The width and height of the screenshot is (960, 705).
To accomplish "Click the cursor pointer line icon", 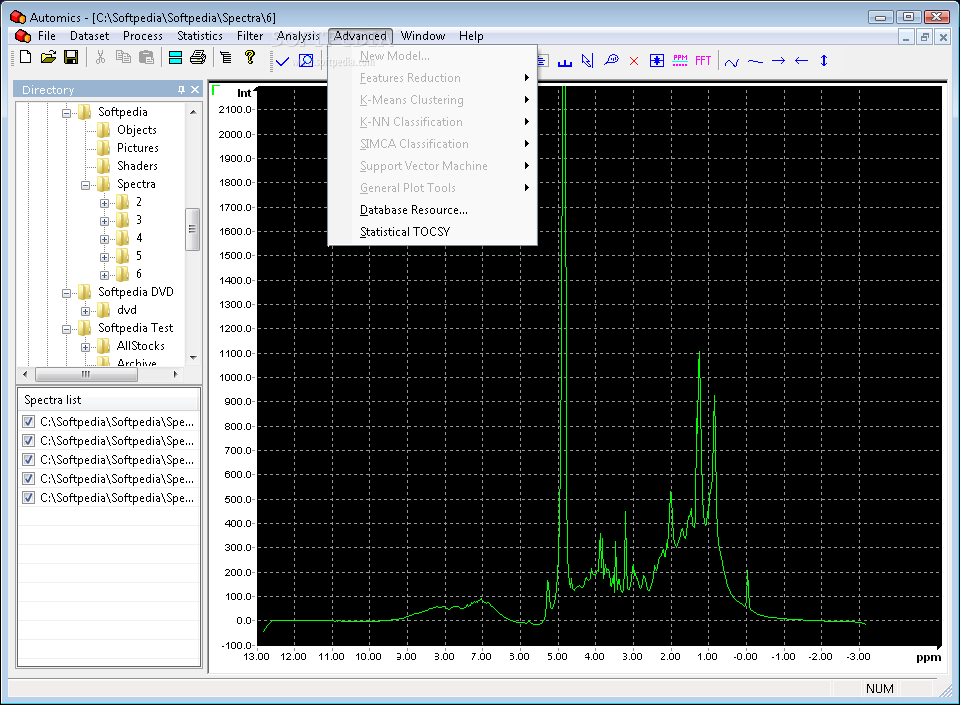I will (588, 61).
